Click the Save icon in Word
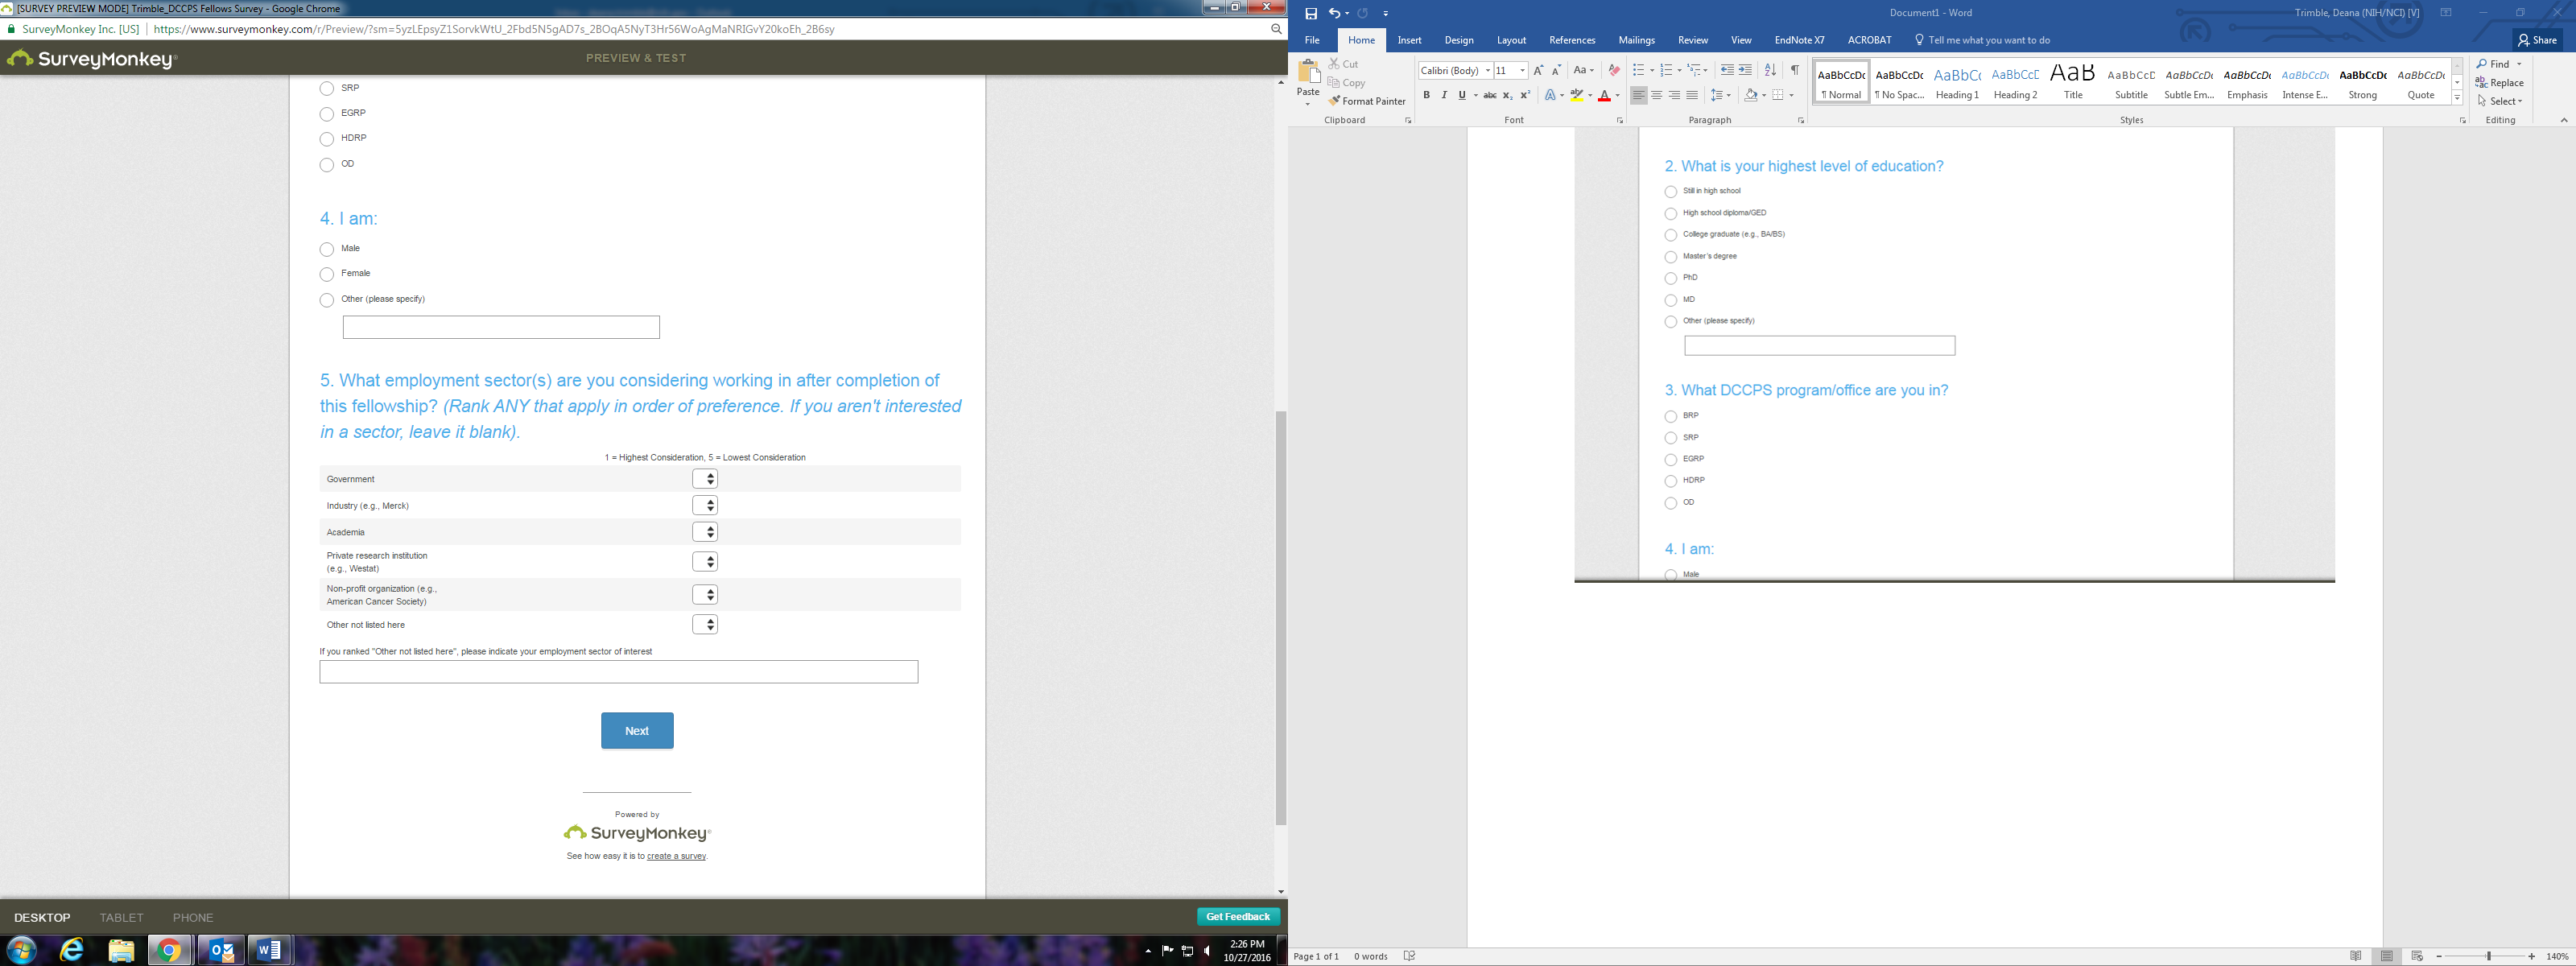 [1311, 13]
